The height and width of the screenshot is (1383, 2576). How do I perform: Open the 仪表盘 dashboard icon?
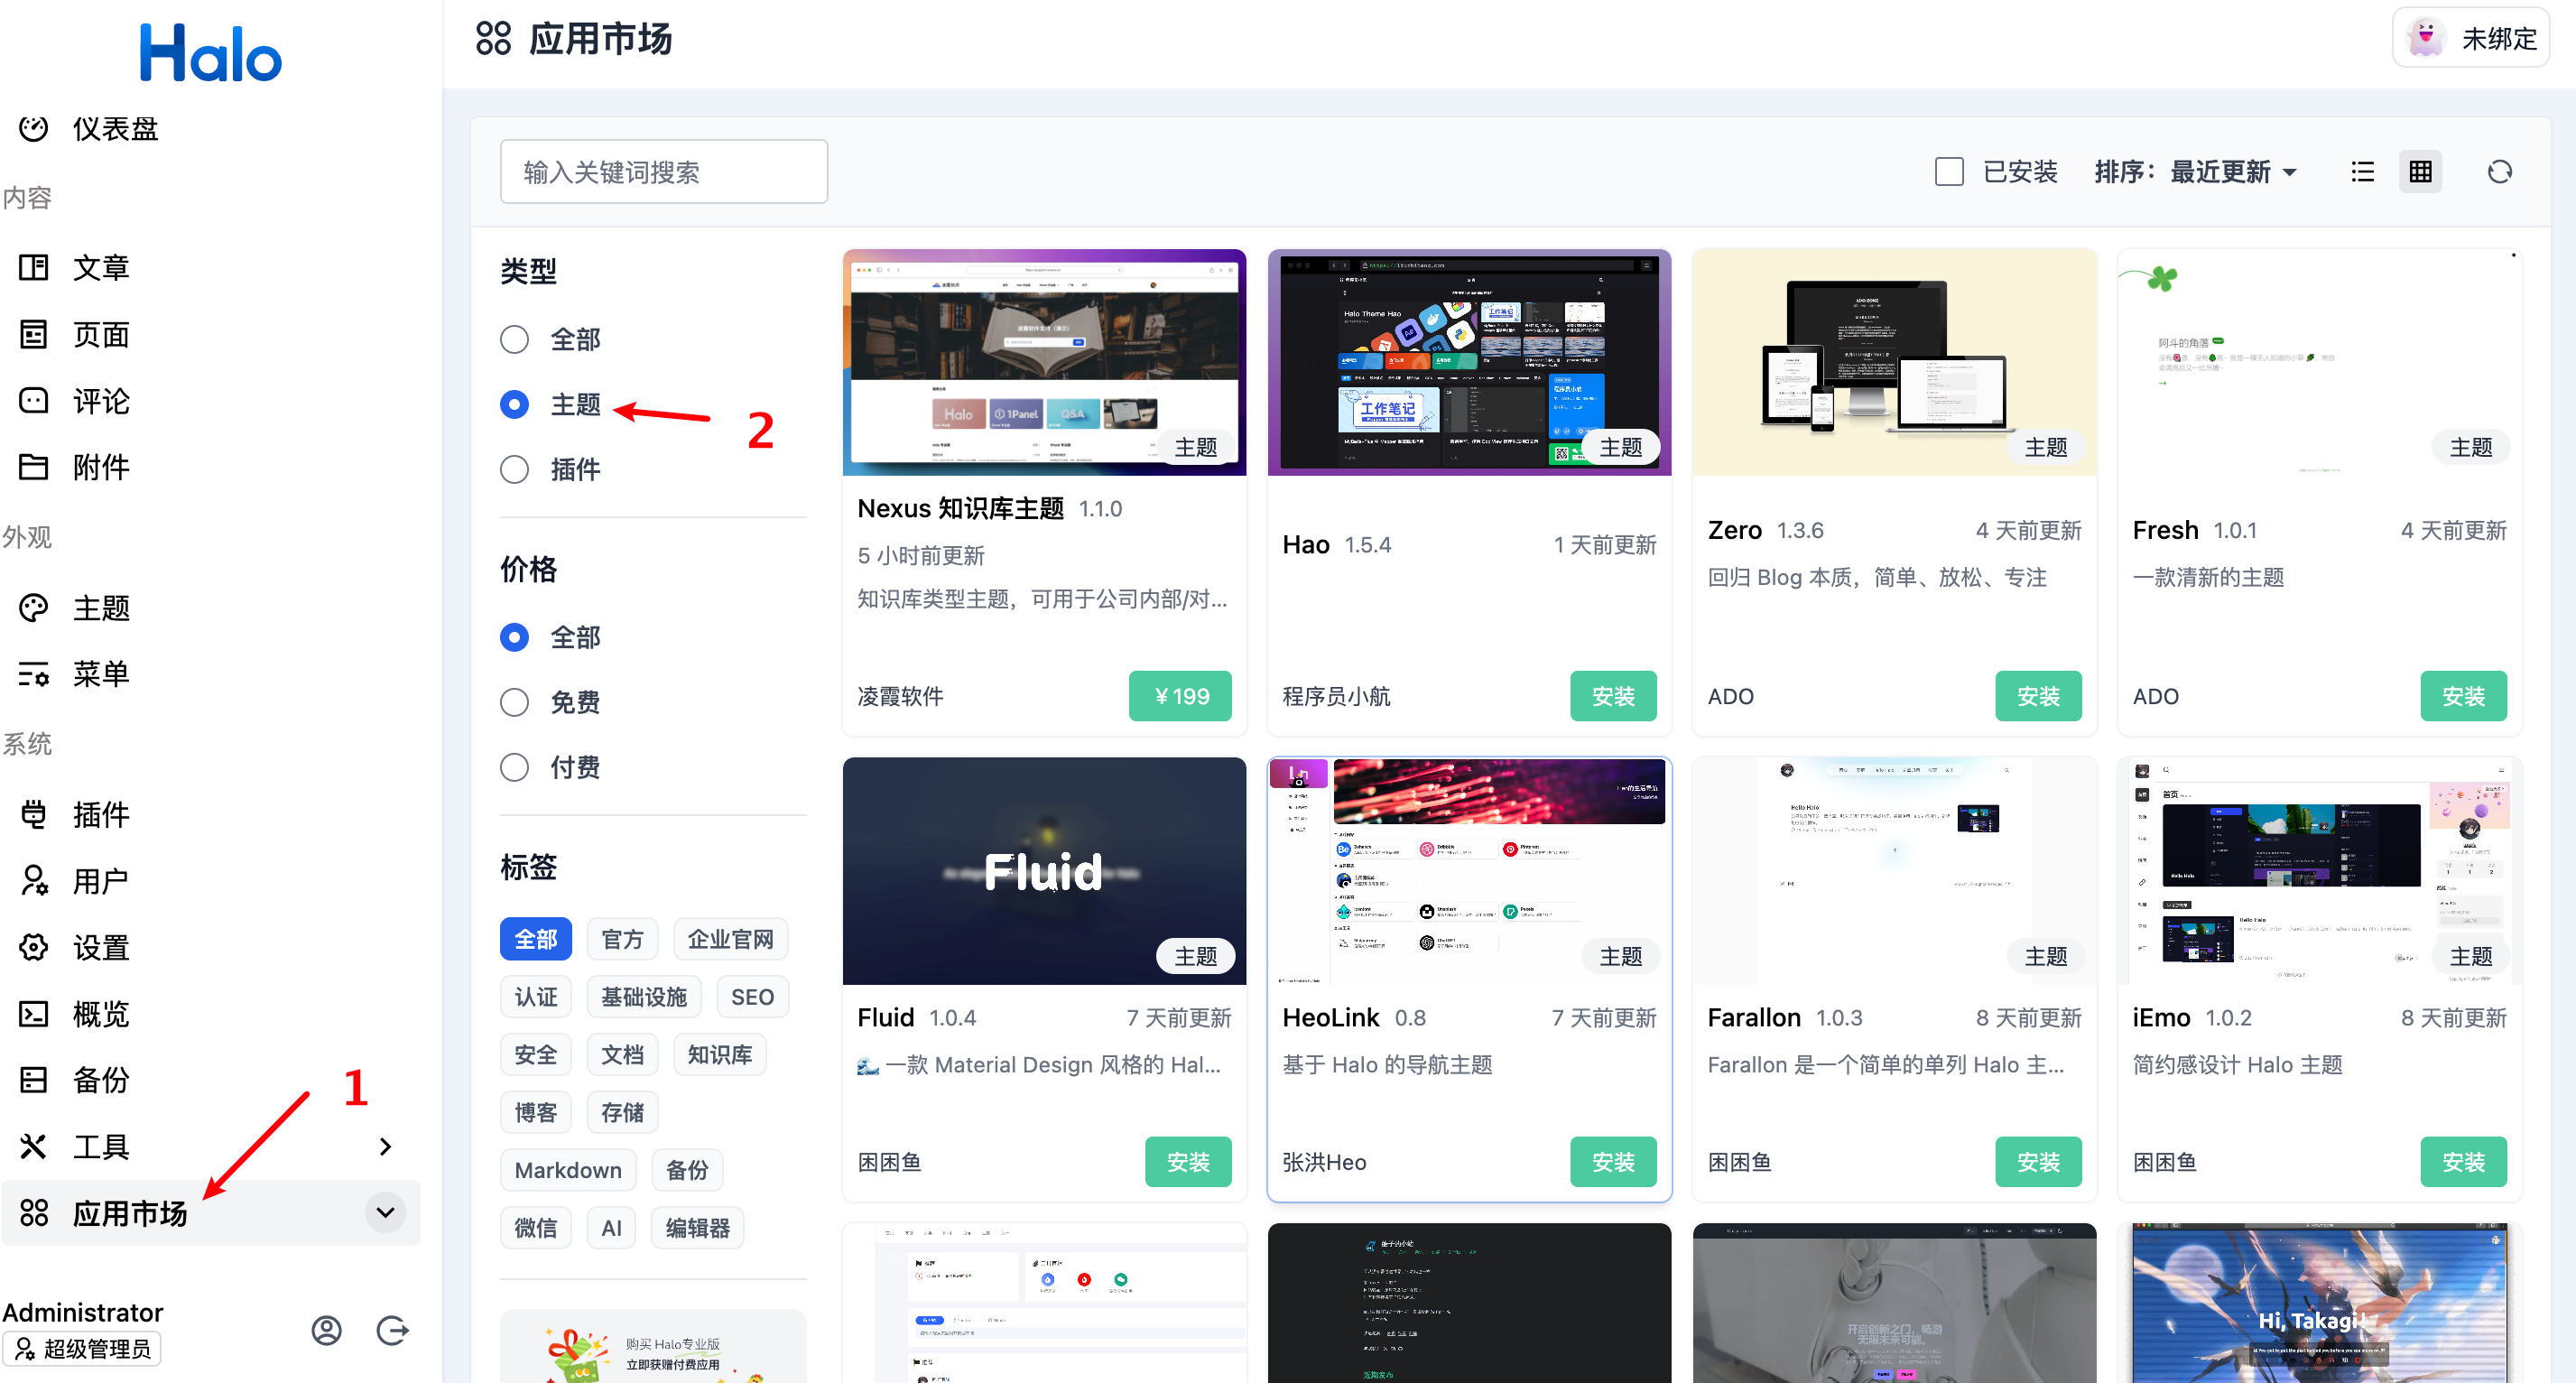pos(34,128)
